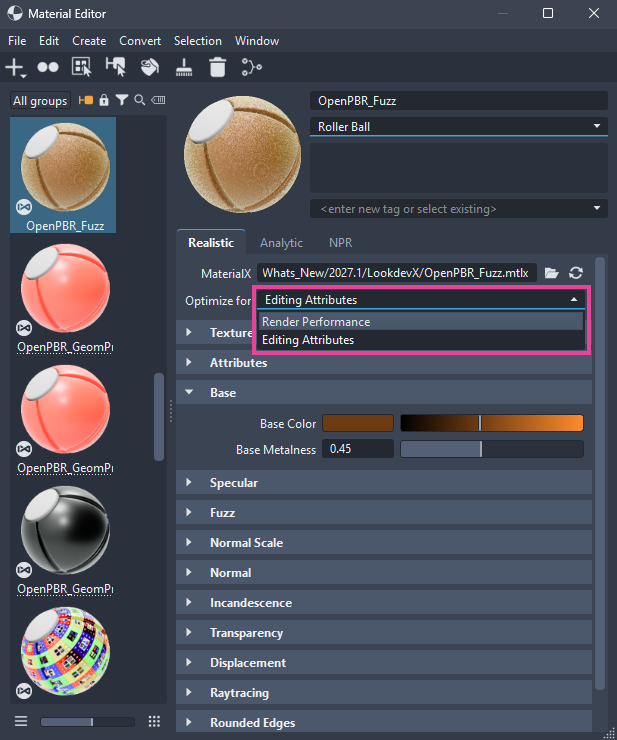617x740 pixels.
Task: Click the large material preview sphere
Action: tap(243, 154)
